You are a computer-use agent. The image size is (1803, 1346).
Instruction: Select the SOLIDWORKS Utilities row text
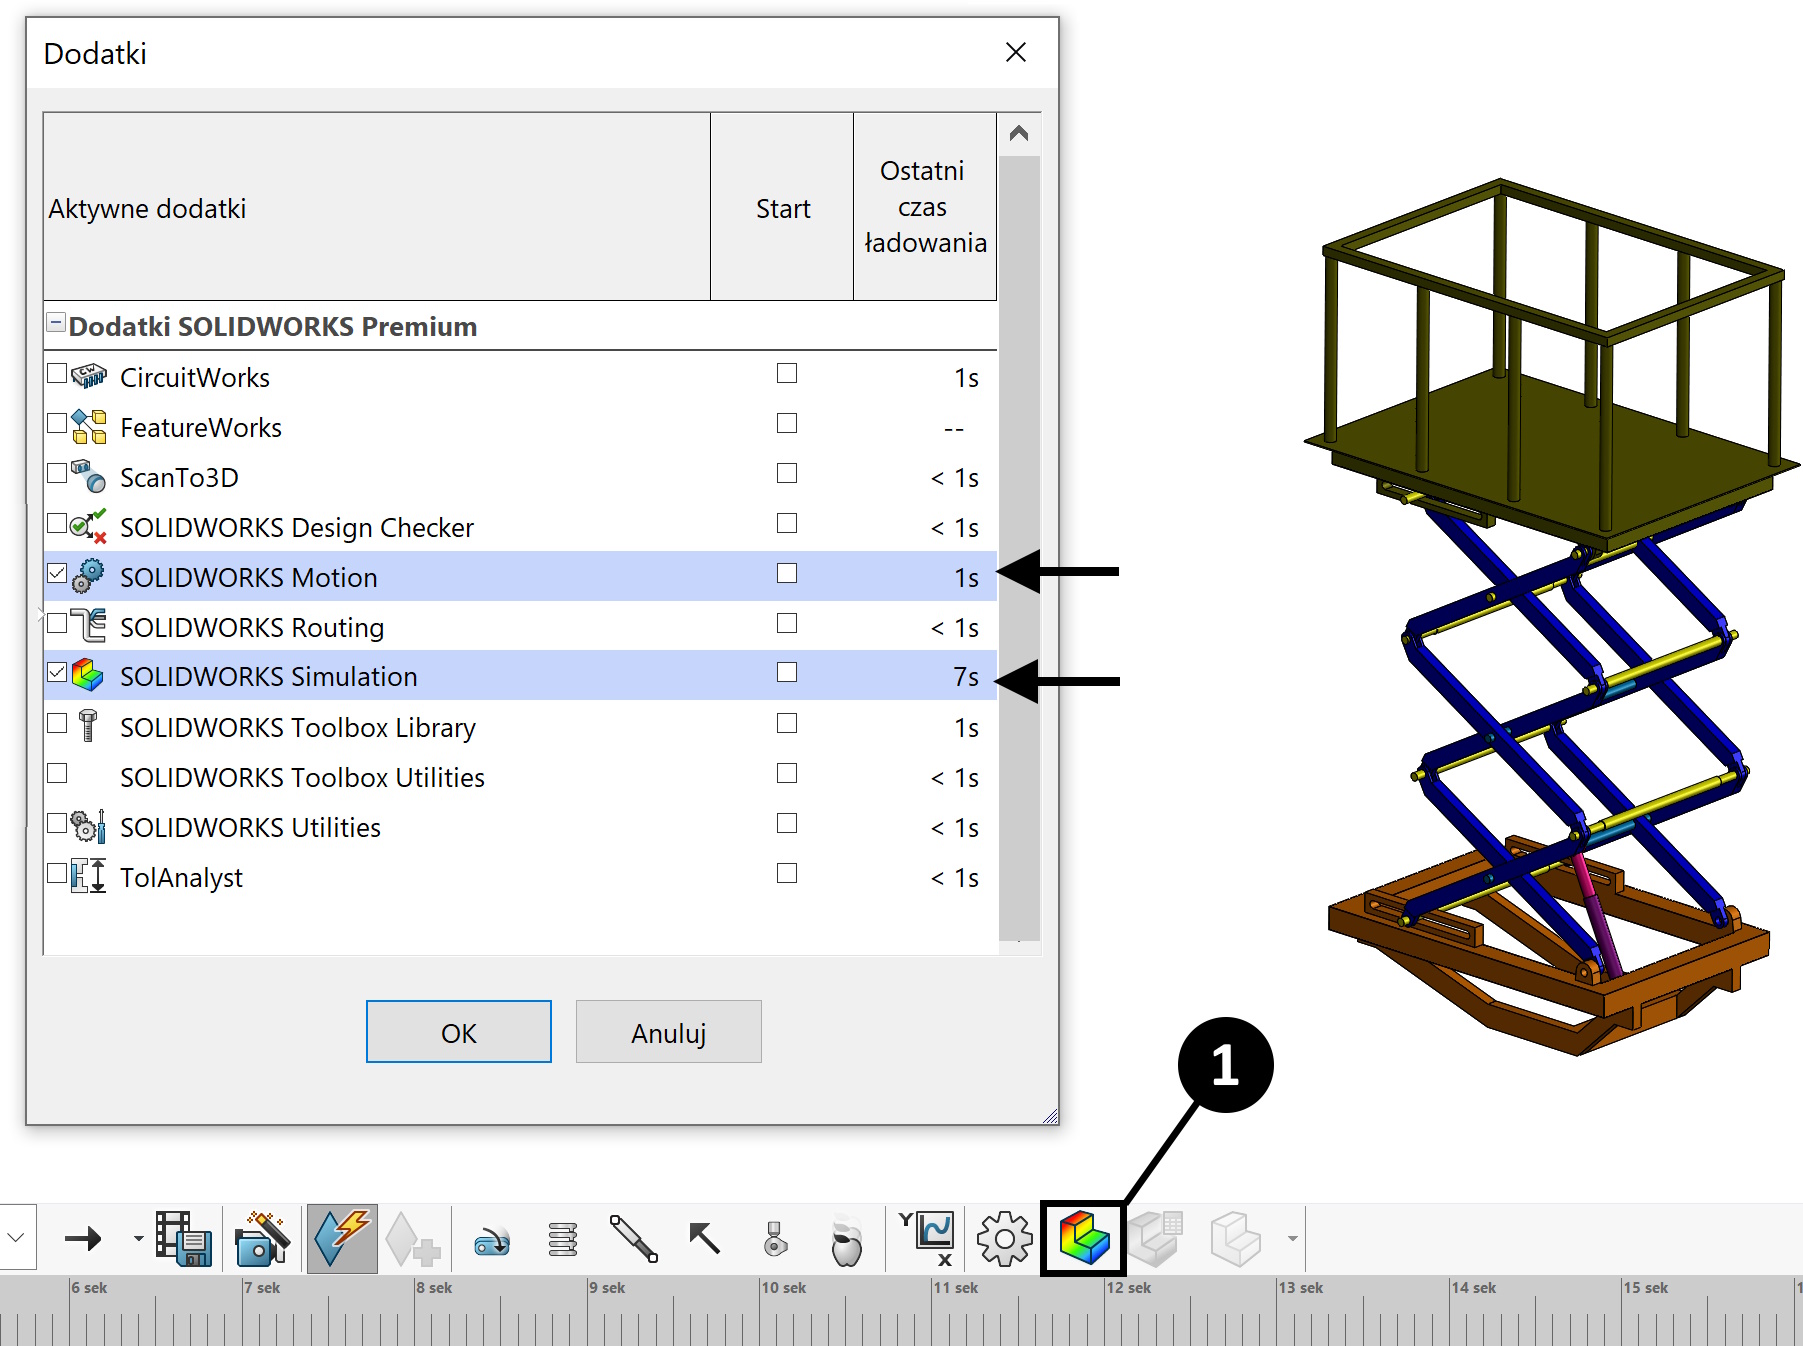tap(251, 827)
